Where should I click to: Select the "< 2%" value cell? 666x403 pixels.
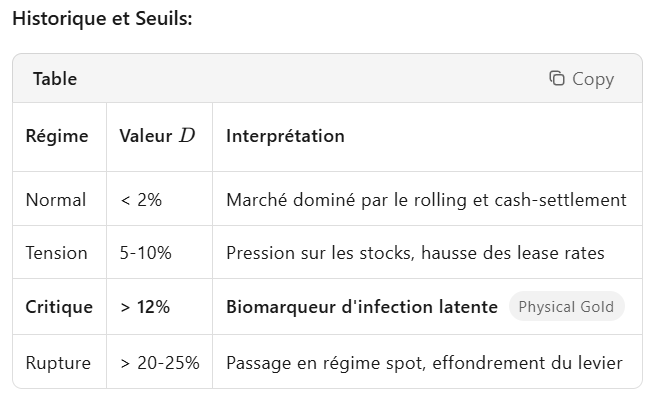click(141, 200)
